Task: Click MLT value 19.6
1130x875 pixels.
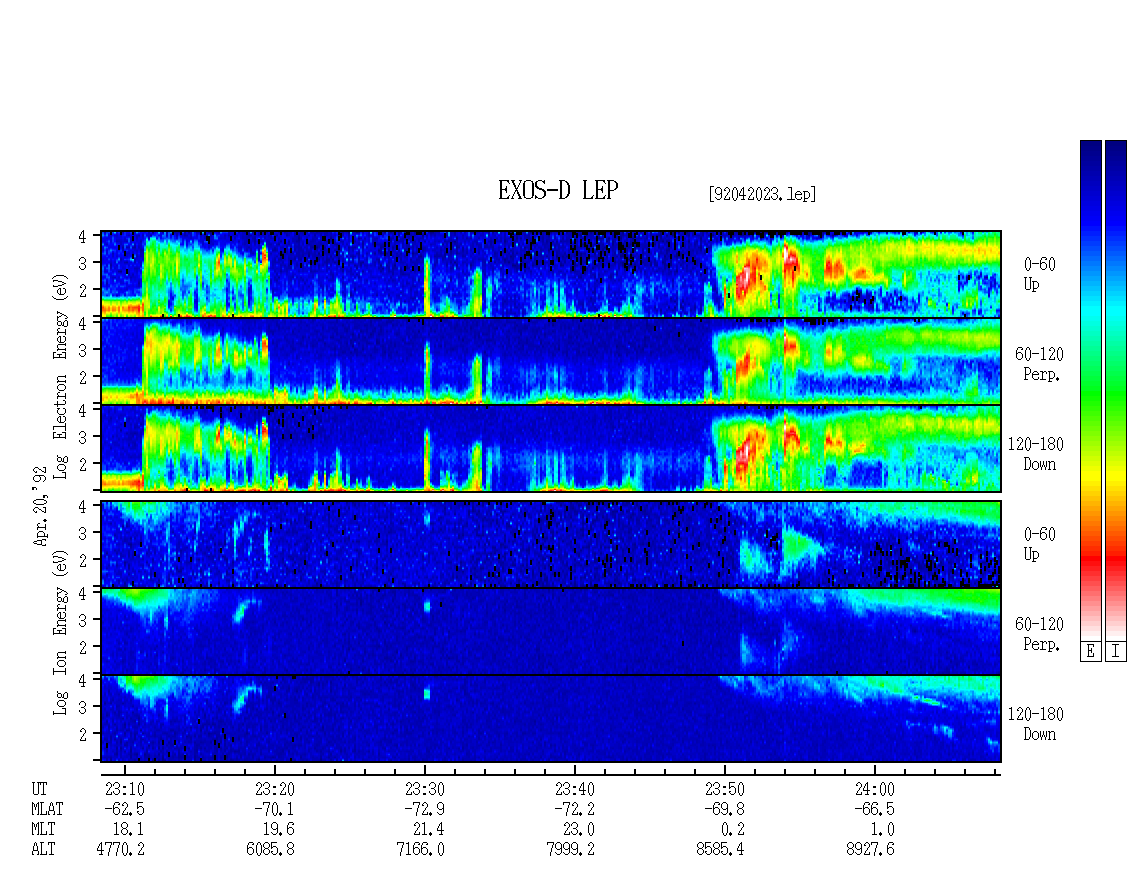Action: coord(278,830)
